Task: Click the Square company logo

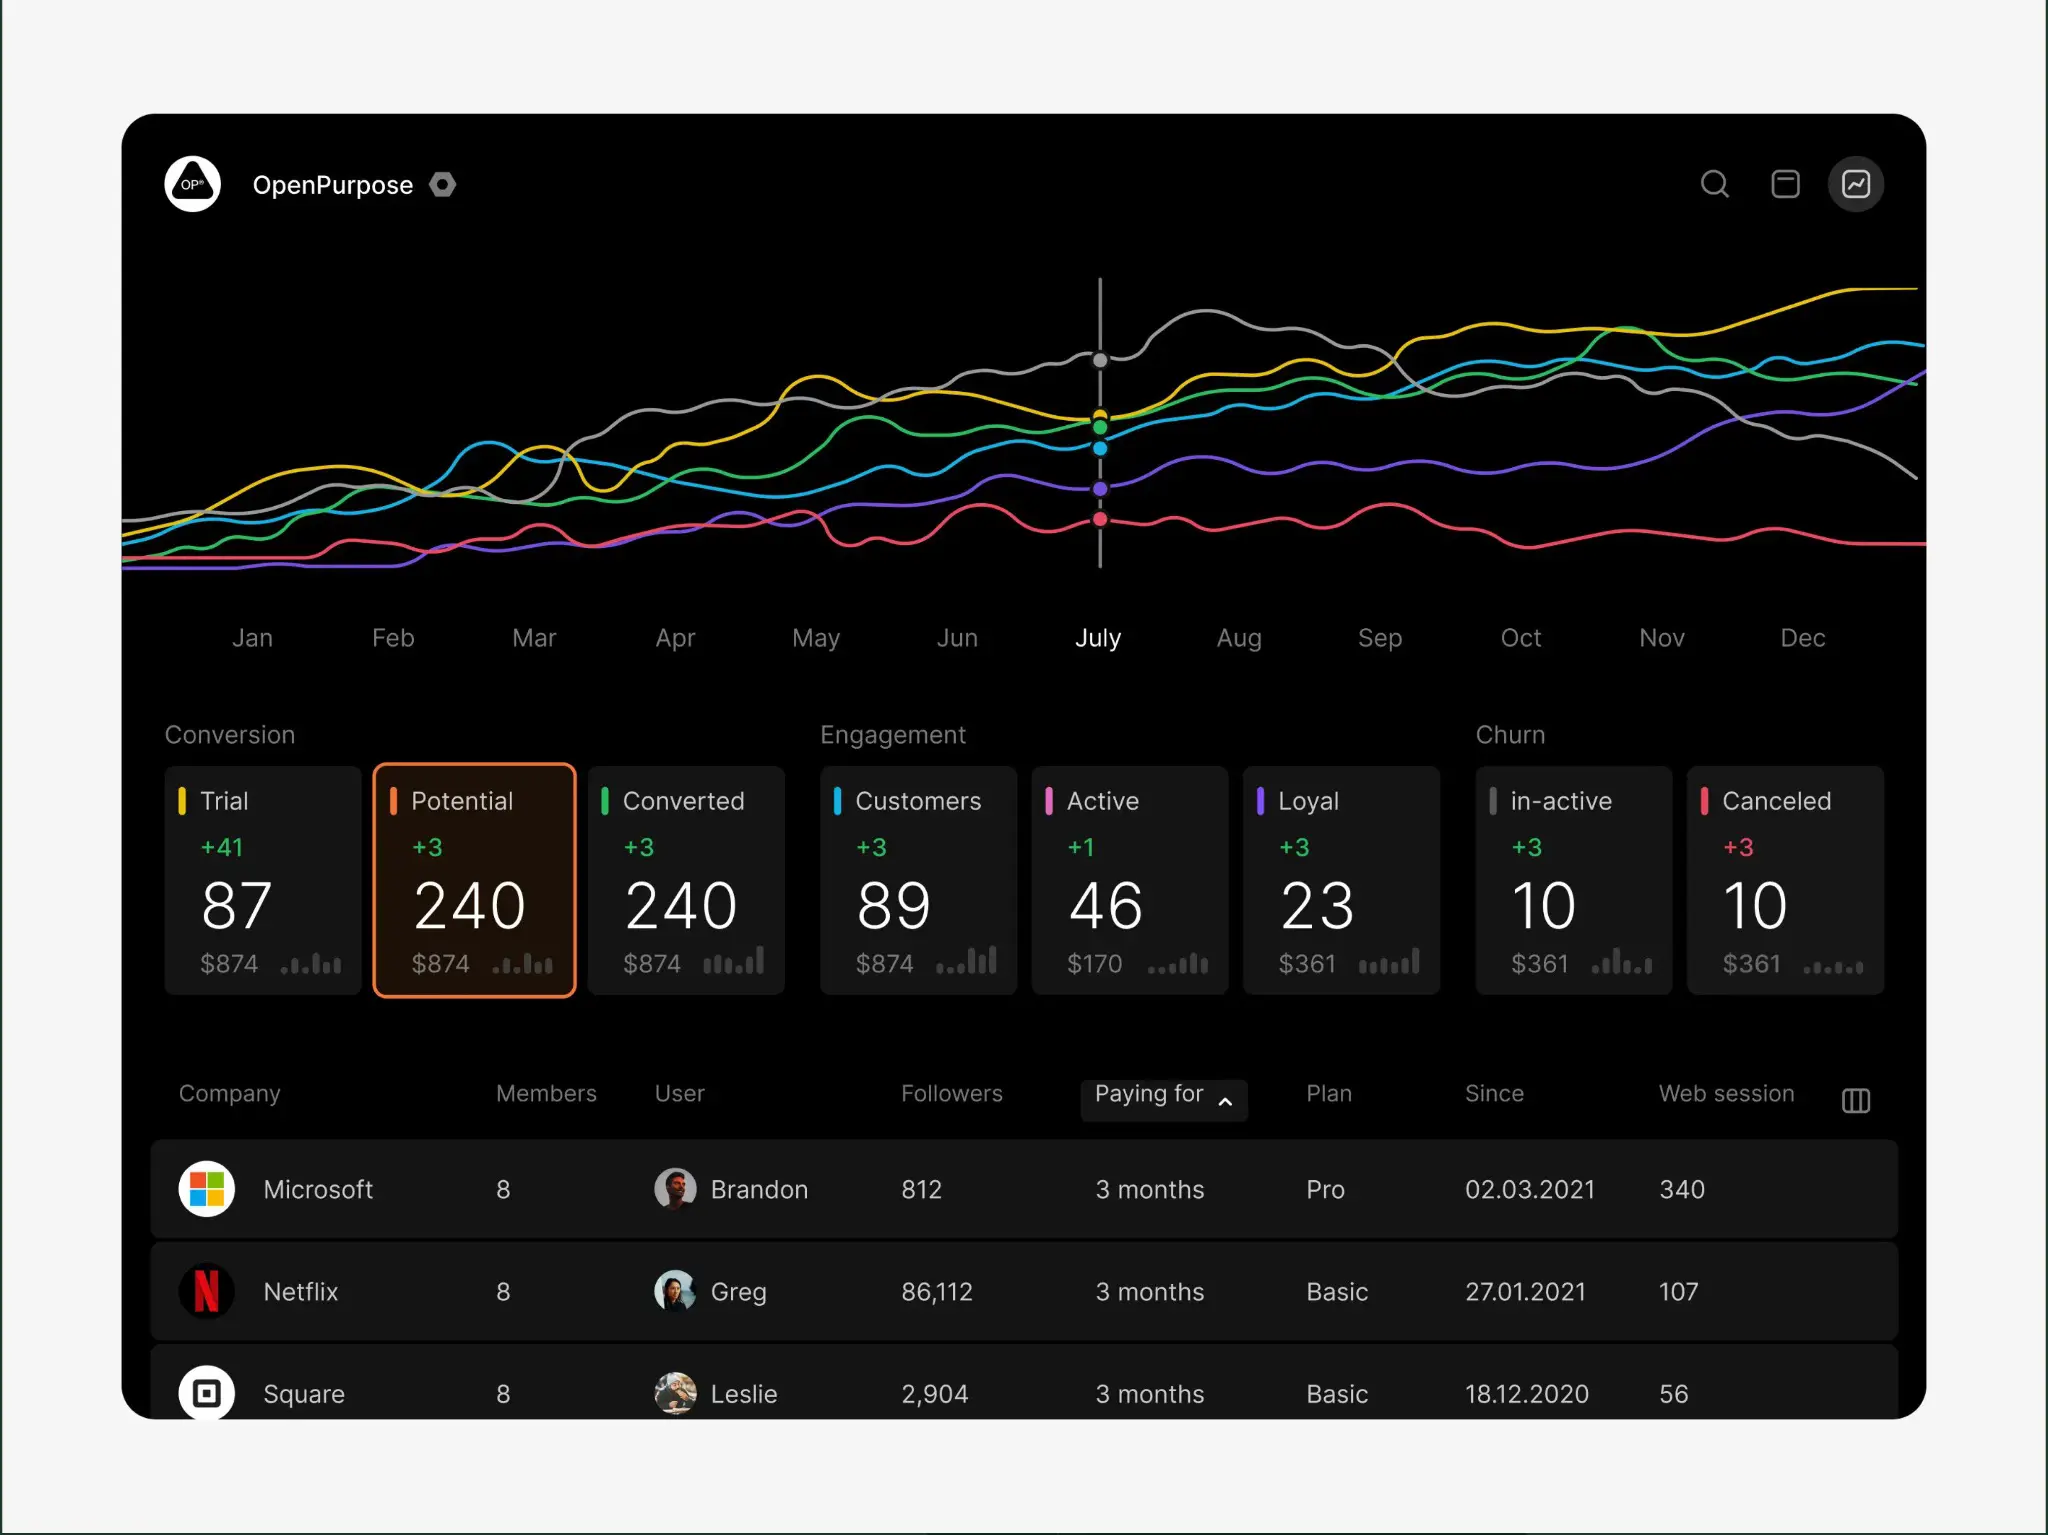Action: coord(207,1392)
